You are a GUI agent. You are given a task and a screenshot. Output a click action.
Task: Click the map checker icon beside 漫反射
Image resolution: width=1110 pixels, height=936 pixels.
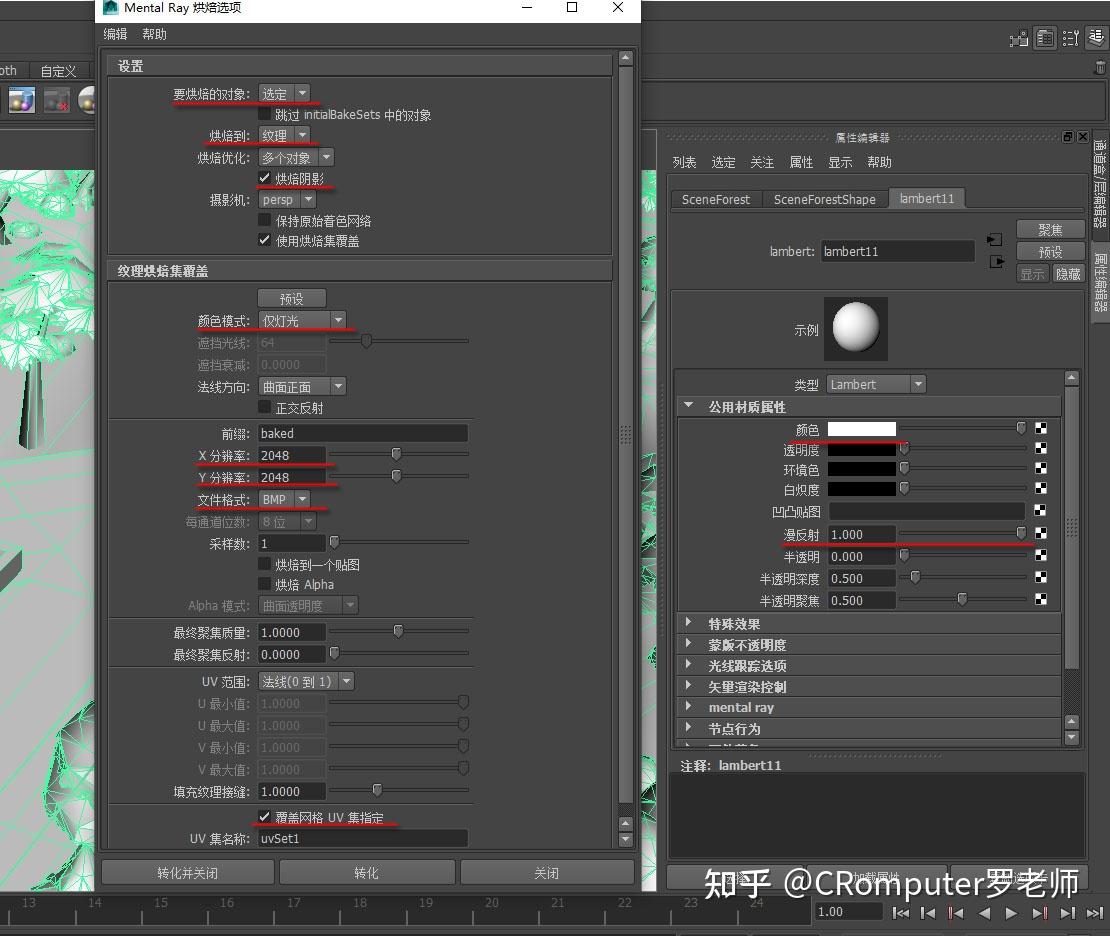coord(1043,534)
